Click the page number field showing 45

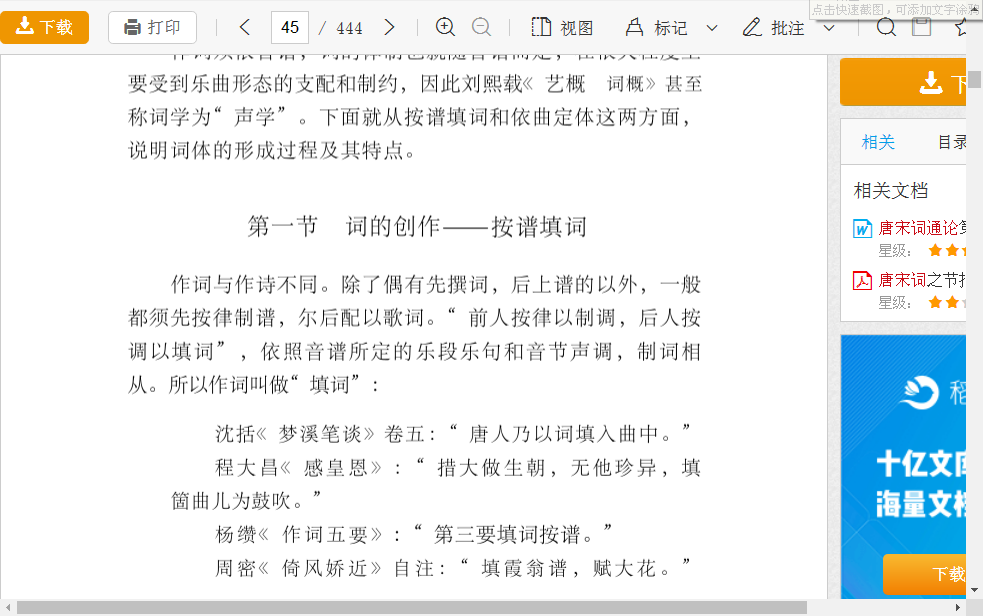290,27
